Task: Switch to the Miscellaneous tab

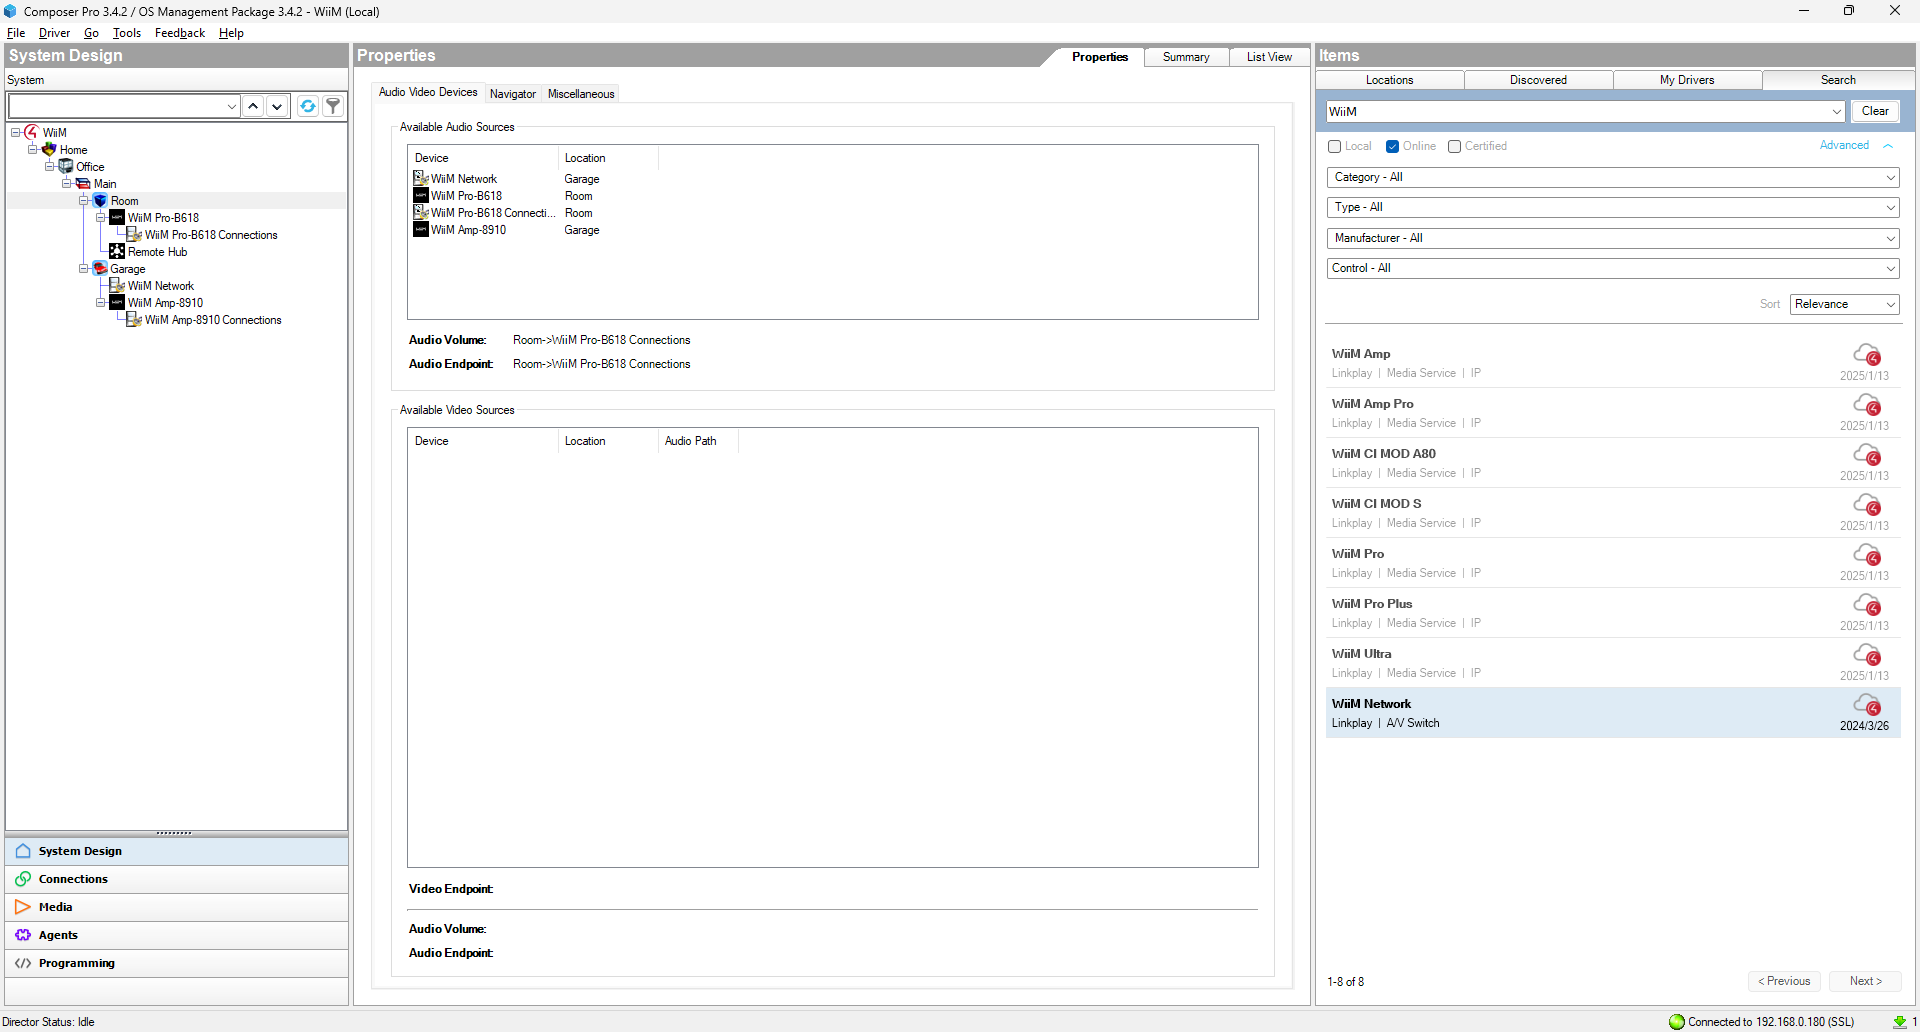Action: point(581,94)
